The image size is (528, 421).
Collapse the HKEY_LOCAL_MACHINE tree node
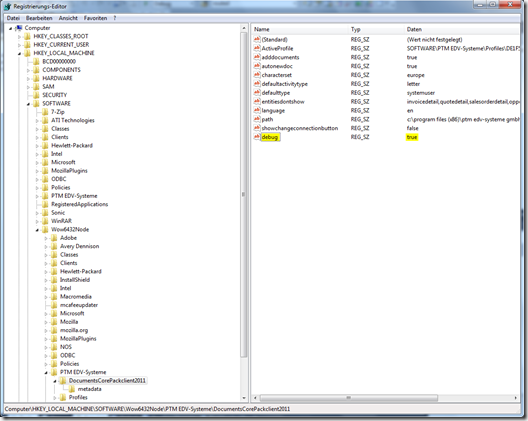click(x=19, y=54)
